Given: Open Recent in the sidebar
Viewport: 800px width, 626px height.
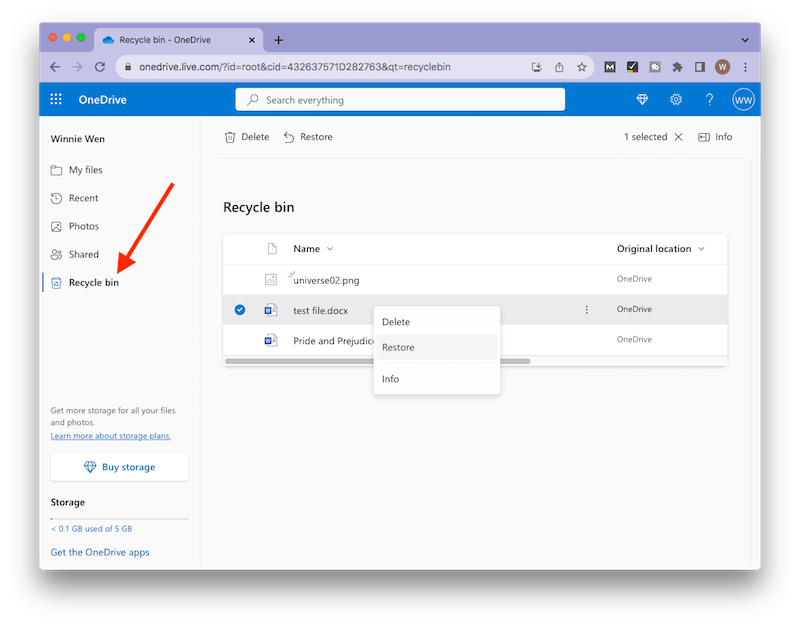Looking at the screenshot, I should pyautogui.click(x=74, y=198).
